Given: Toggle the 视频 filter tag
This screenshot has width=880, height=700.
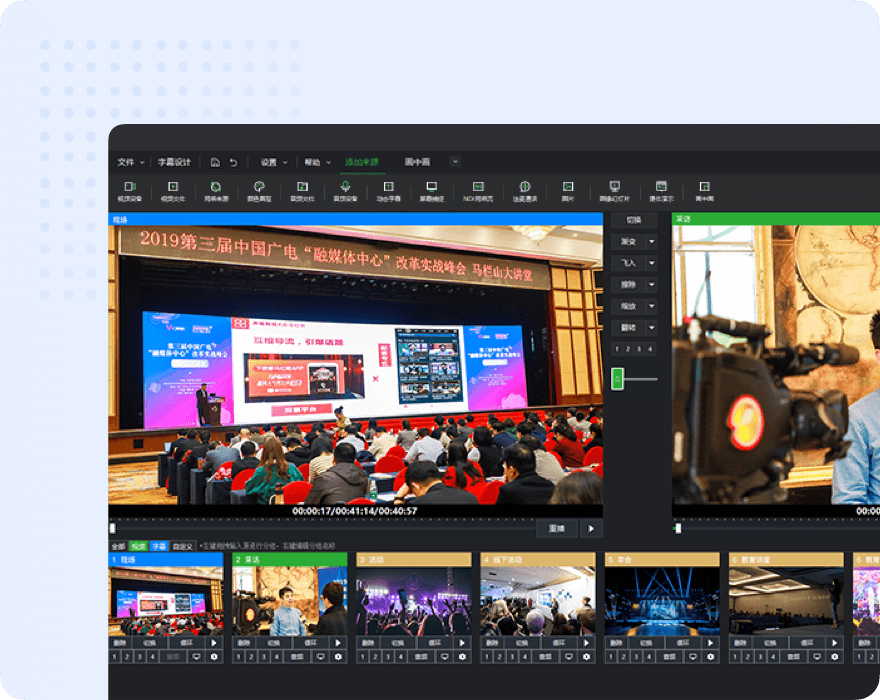Looking at the screenshot, I should 138,546.
